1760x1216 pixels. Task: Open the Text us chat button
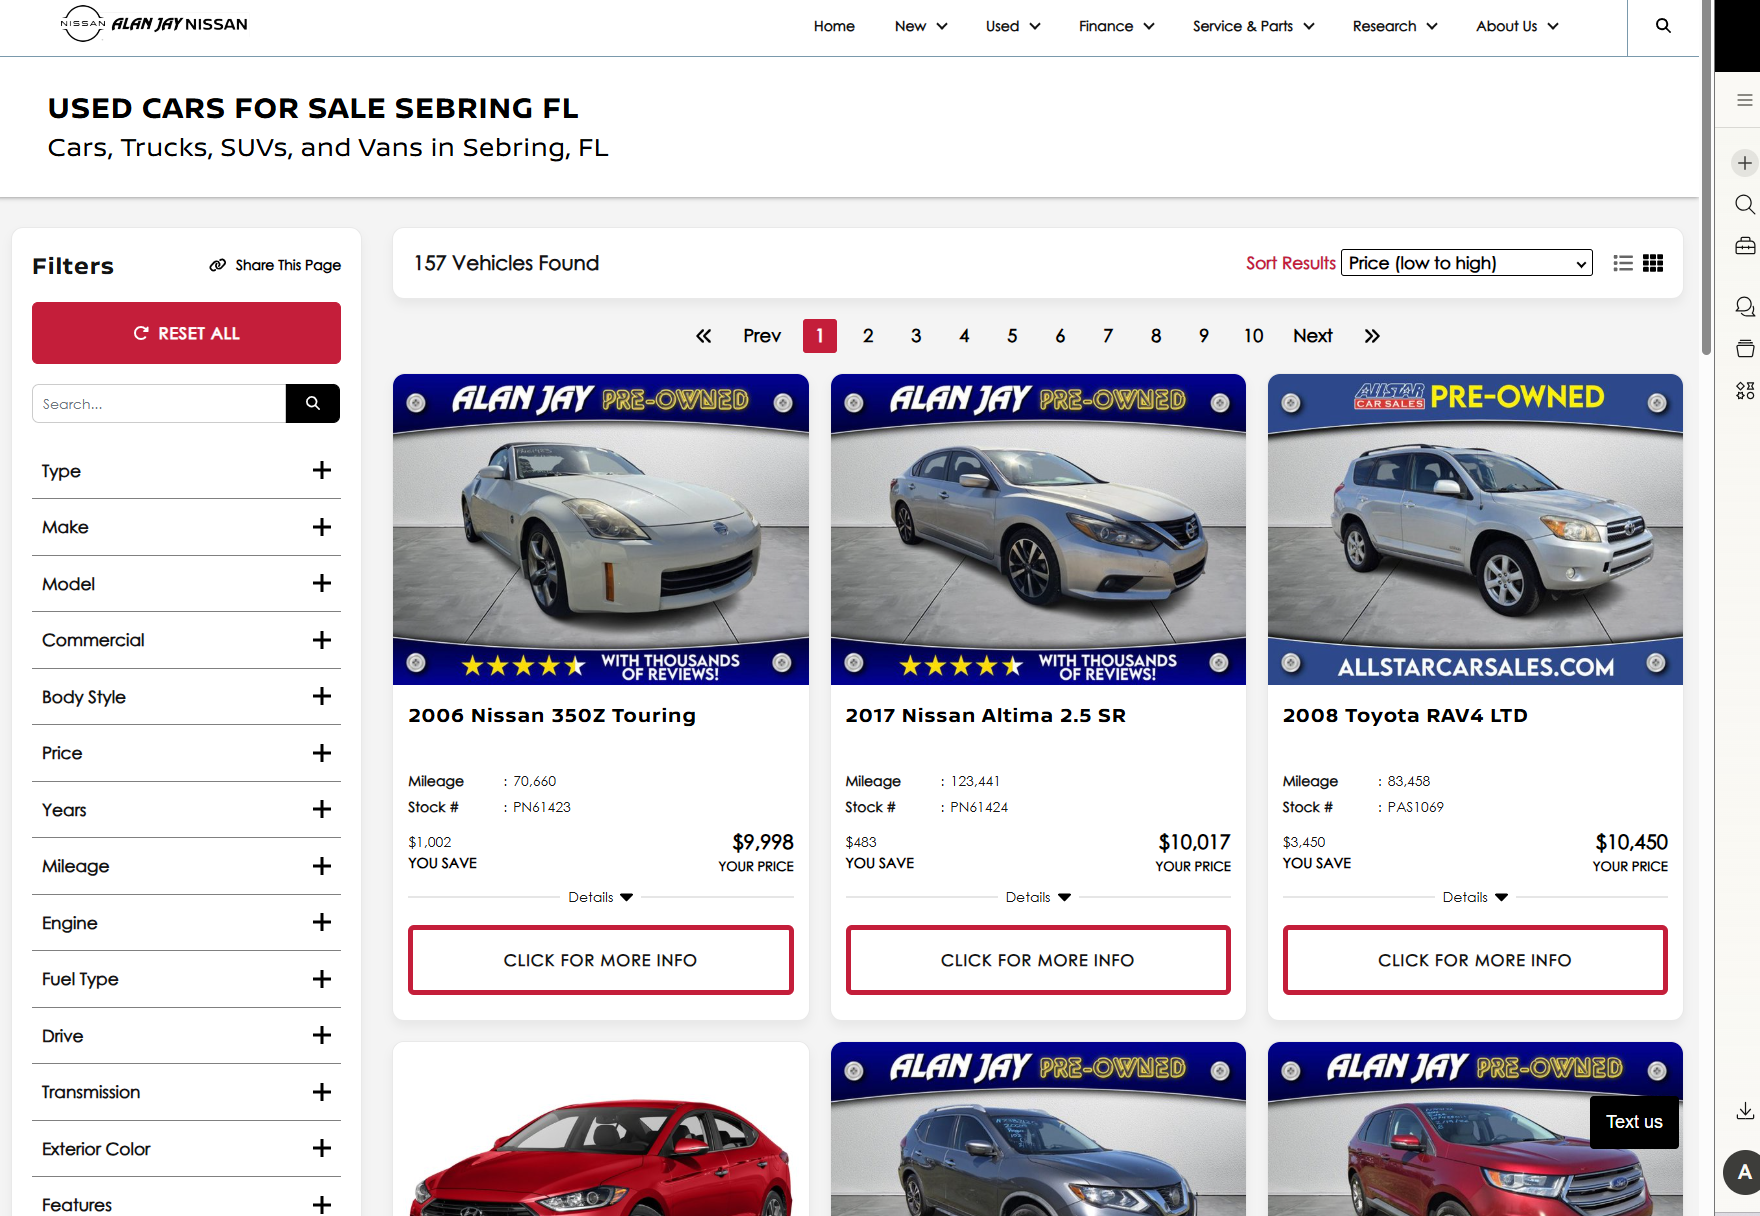point(1634,1122)
